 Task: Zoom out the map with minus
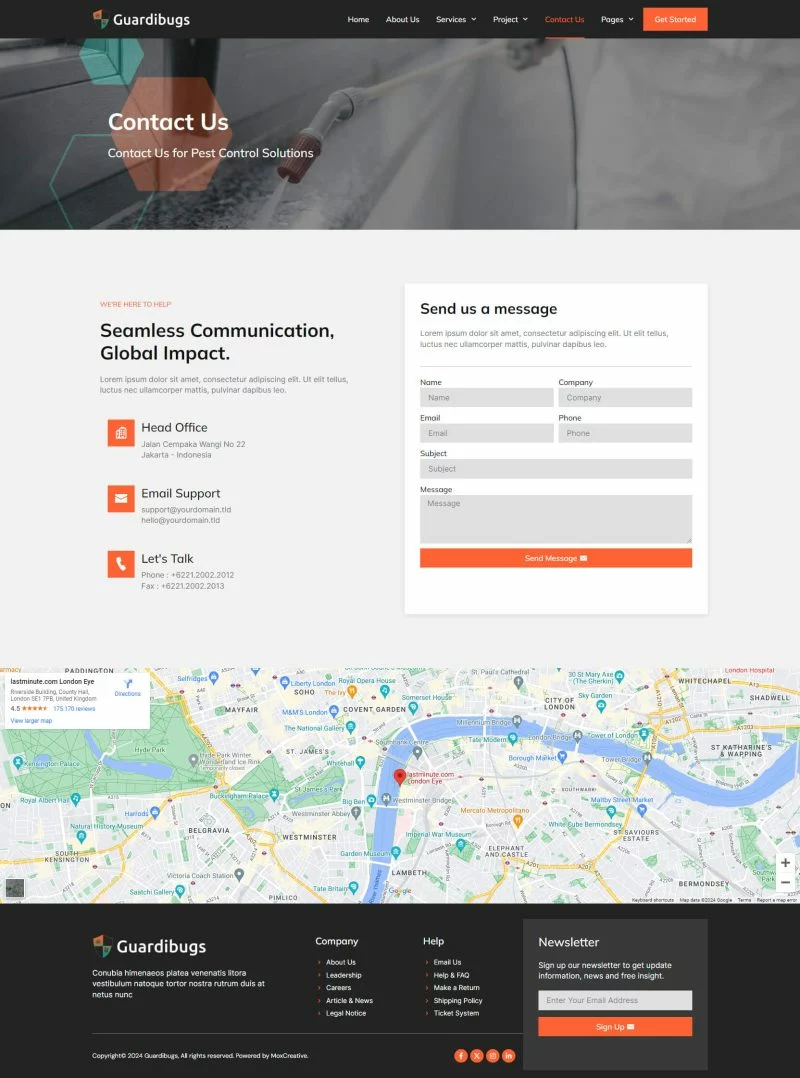[785, 882]
